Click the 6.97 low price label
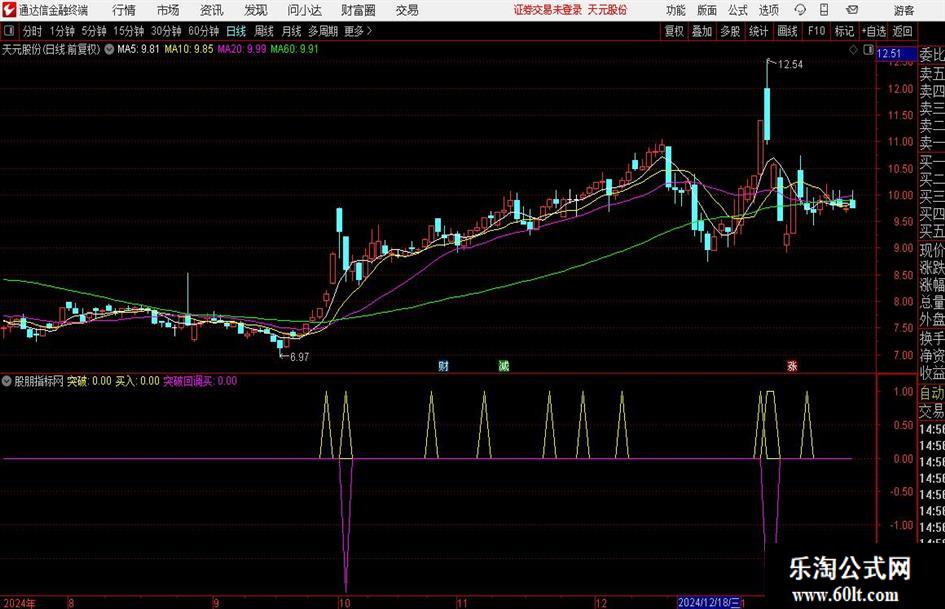Screen dimensions: 945x609 point(300,357)
